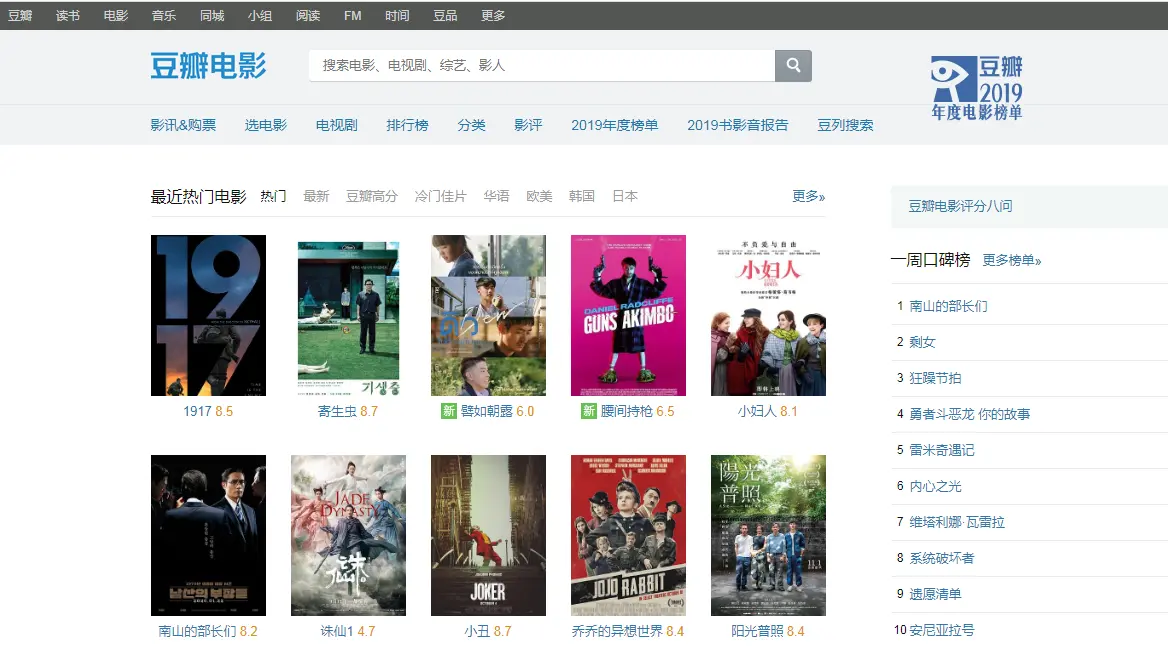Select the 热门 filter tab
Viewport: 1168px width, 647px height.
pyautogui.click(x=273, y=197)
